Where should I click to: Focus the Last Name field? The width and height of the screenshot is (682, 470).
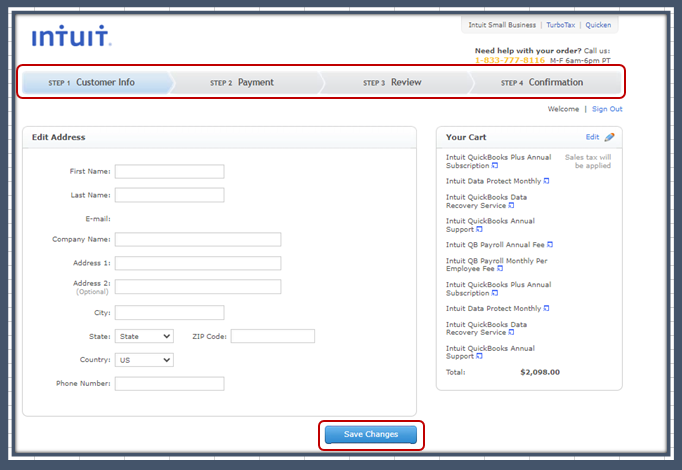click(x=170, y=195)
